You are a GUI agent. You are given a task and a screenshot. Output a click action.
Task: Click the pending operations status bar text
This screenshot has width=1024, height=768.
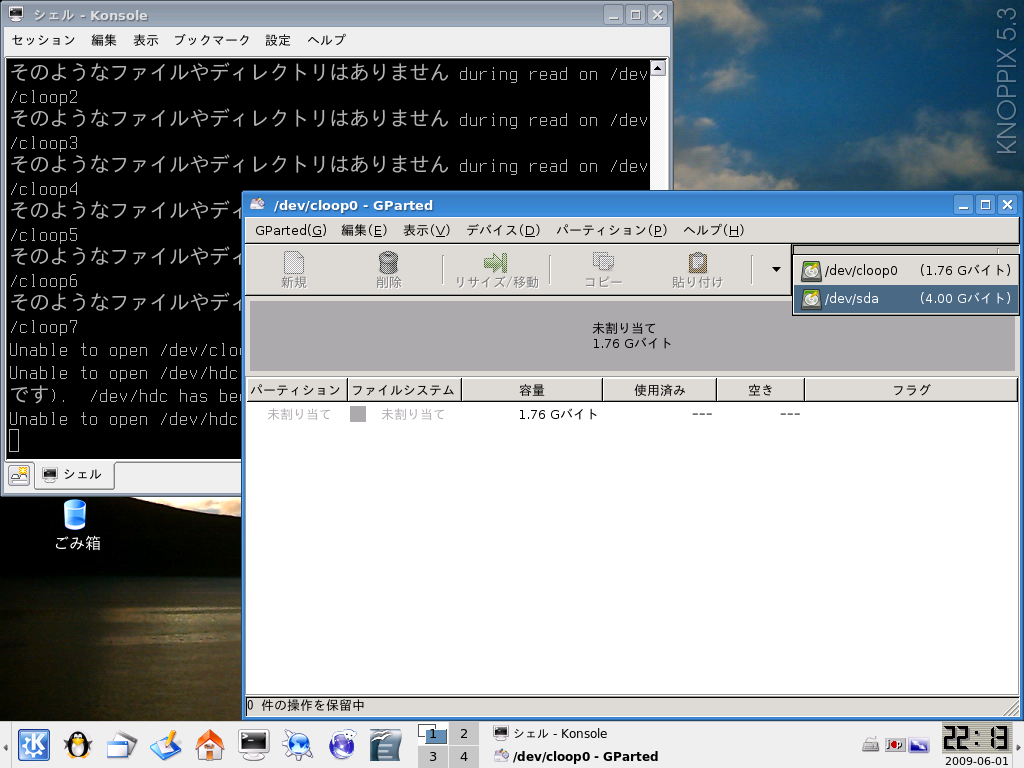(x=306, y=705)
